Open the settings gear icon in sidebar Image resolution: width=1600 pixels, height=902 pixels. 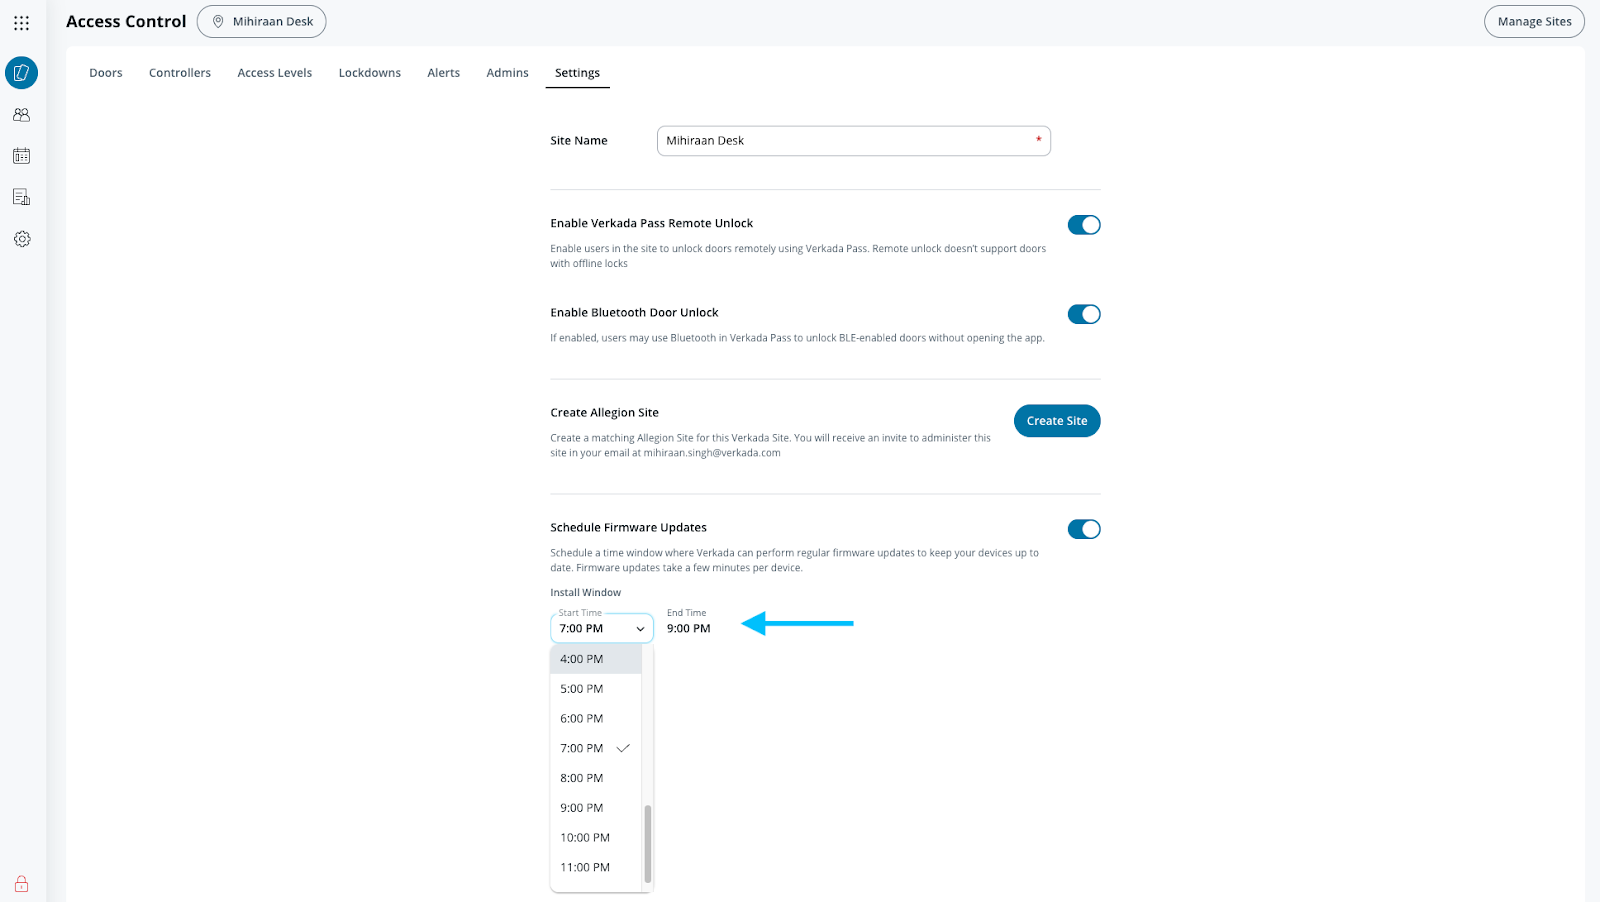[x=21, y=239]
